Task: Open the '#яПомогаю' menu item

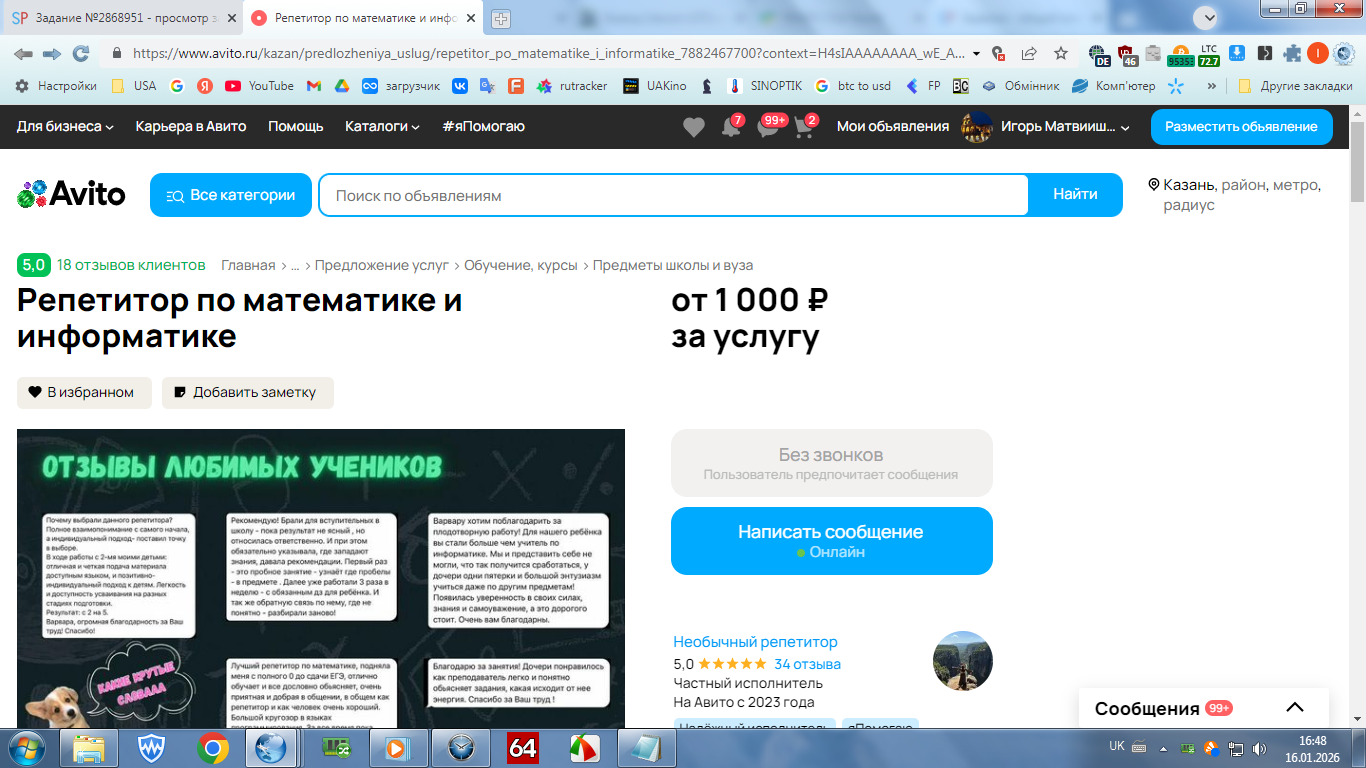Action: [484, 126]
